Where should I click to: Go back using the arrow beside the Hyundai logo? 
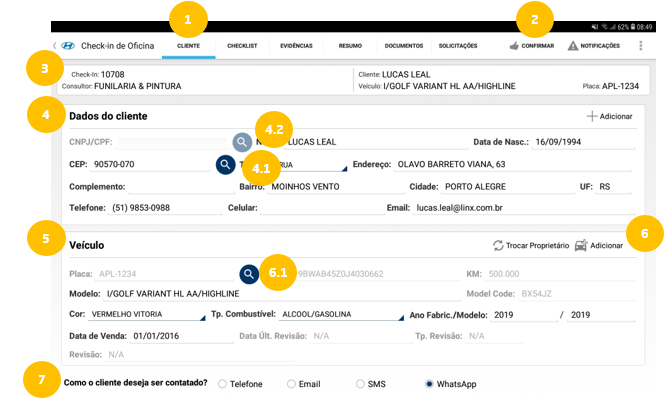tap(54, 46)
